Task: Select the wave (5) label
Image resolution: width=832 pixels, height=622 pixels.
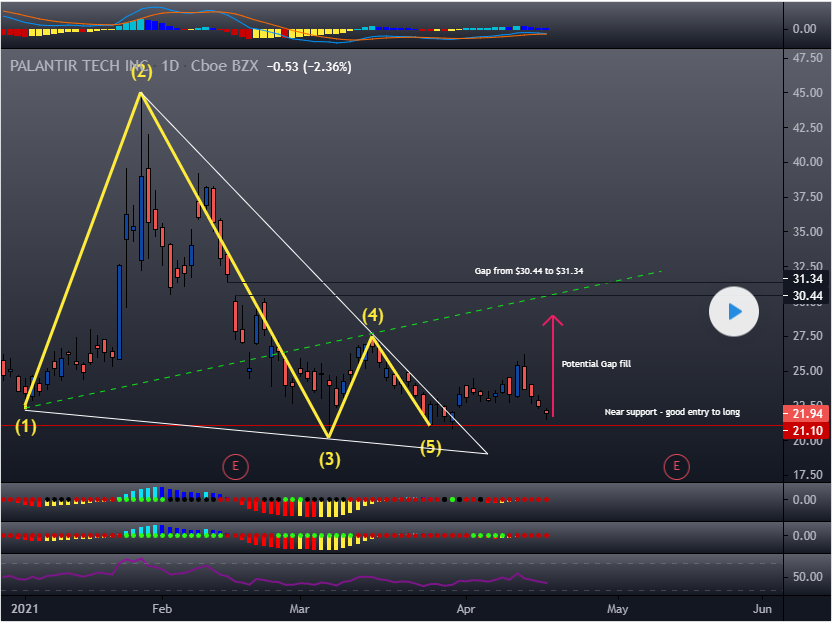Action: (x=430, y=447)
